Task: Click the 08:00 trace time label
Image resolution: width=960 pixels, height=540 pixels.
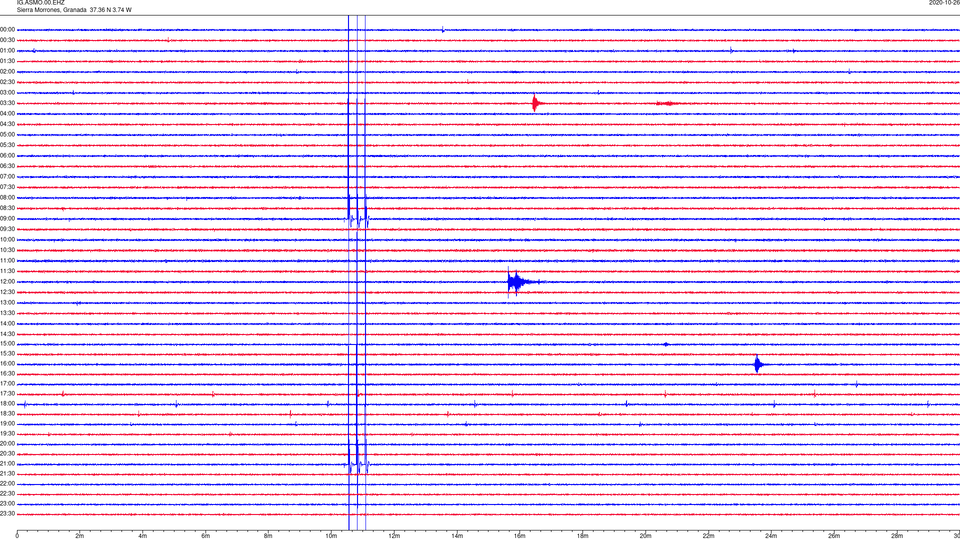Action: [7, 198]
